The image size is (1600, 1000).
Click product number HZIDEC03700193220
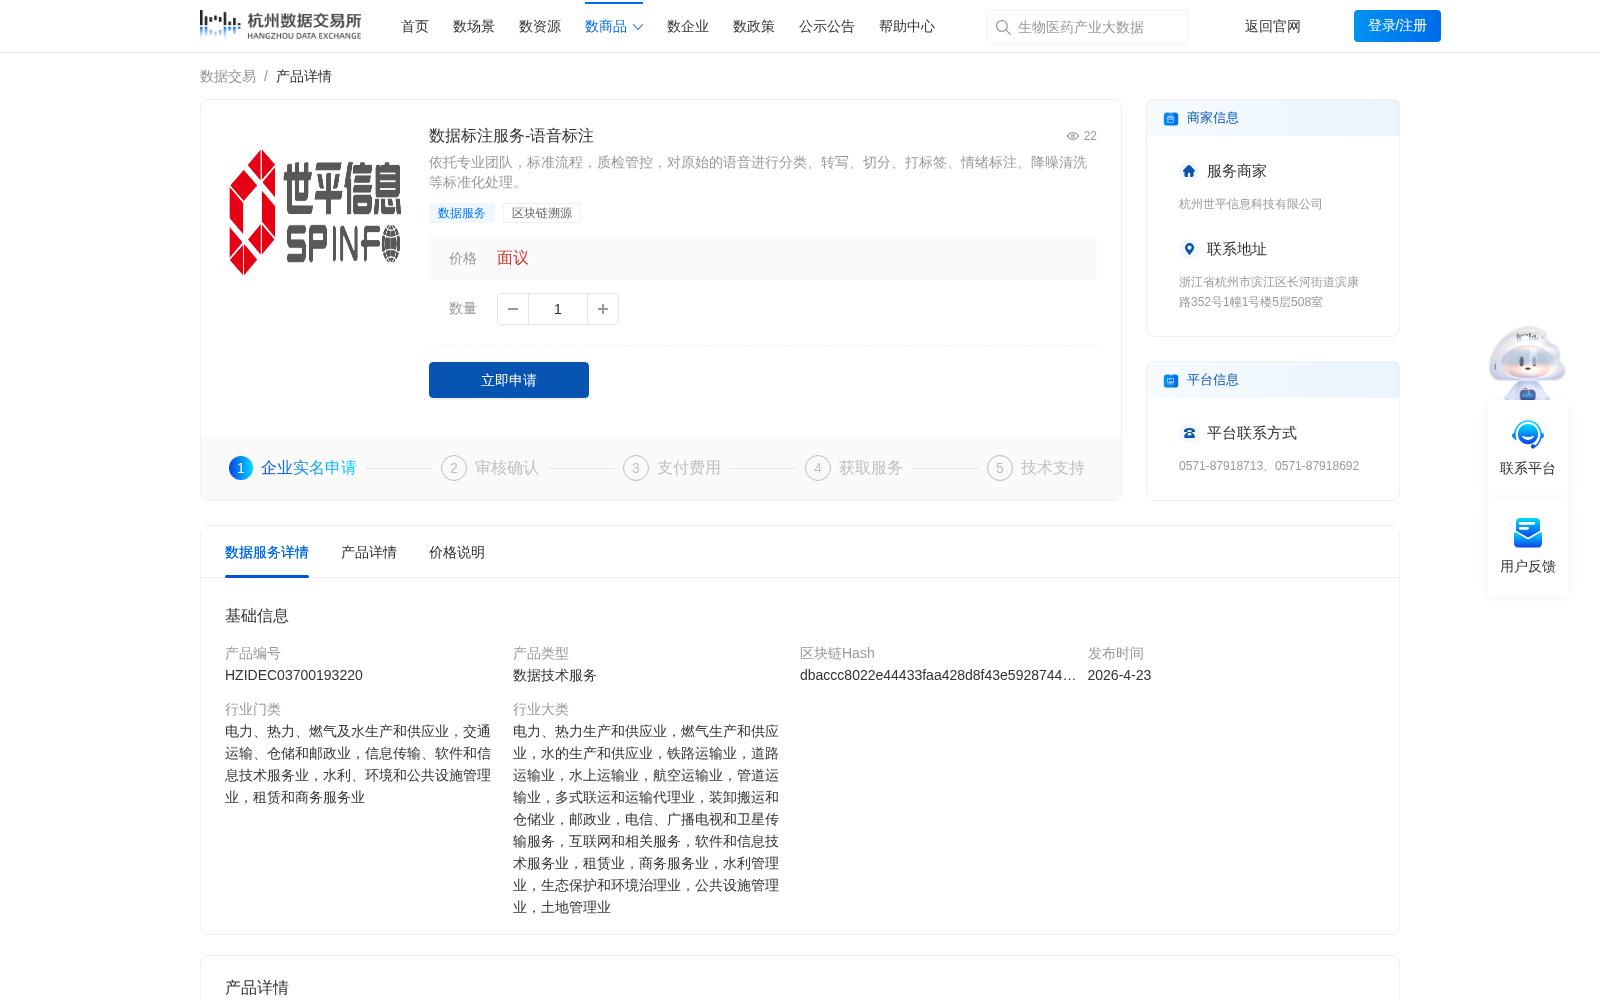tap(294, 675)
